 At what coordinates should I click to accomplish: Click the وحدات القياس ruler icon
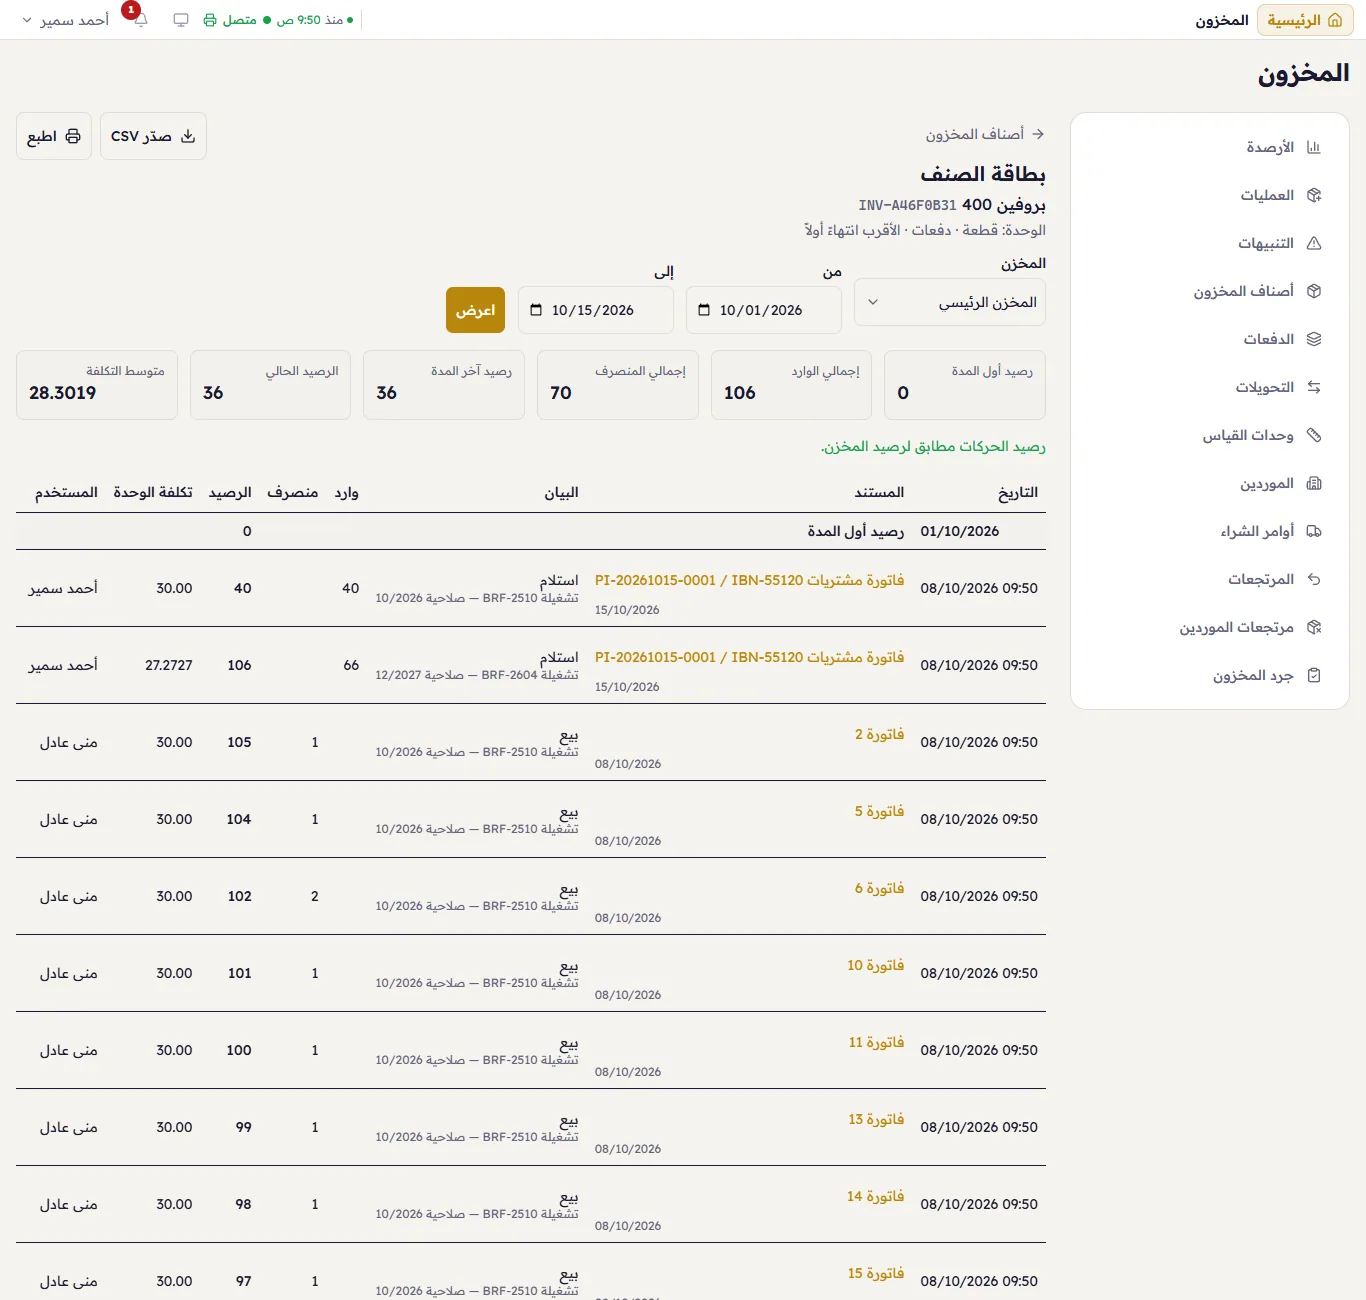tap(1314, 435)
